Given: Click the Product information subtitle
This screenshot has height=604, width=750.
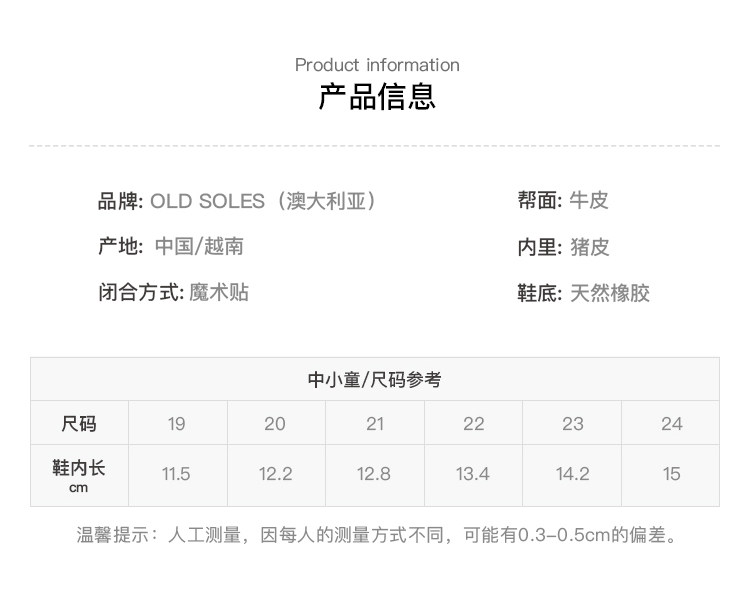Looking at the screenshot, I should 377,65.
